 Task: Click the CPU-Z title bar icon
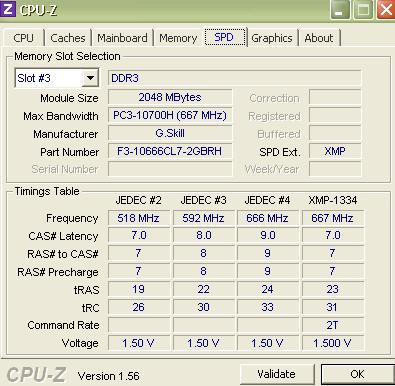coord(7,9)
